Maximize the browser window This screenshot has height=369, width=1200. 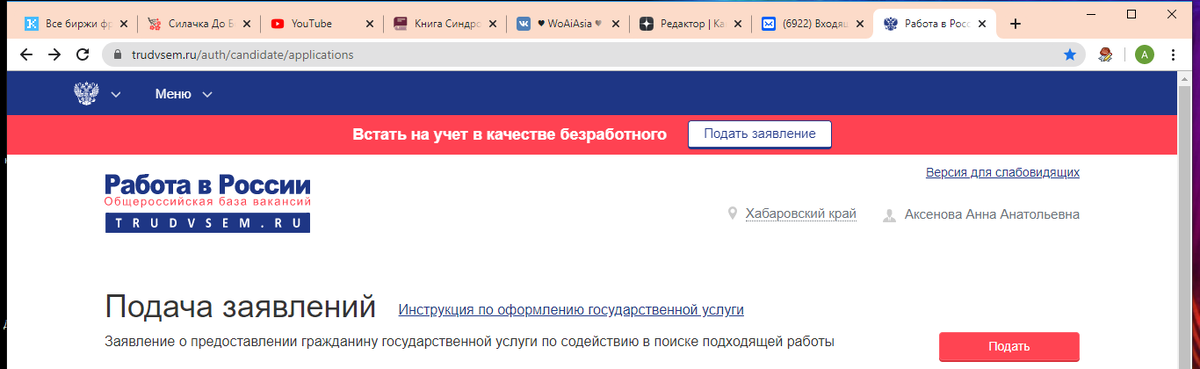point(1132,14)
